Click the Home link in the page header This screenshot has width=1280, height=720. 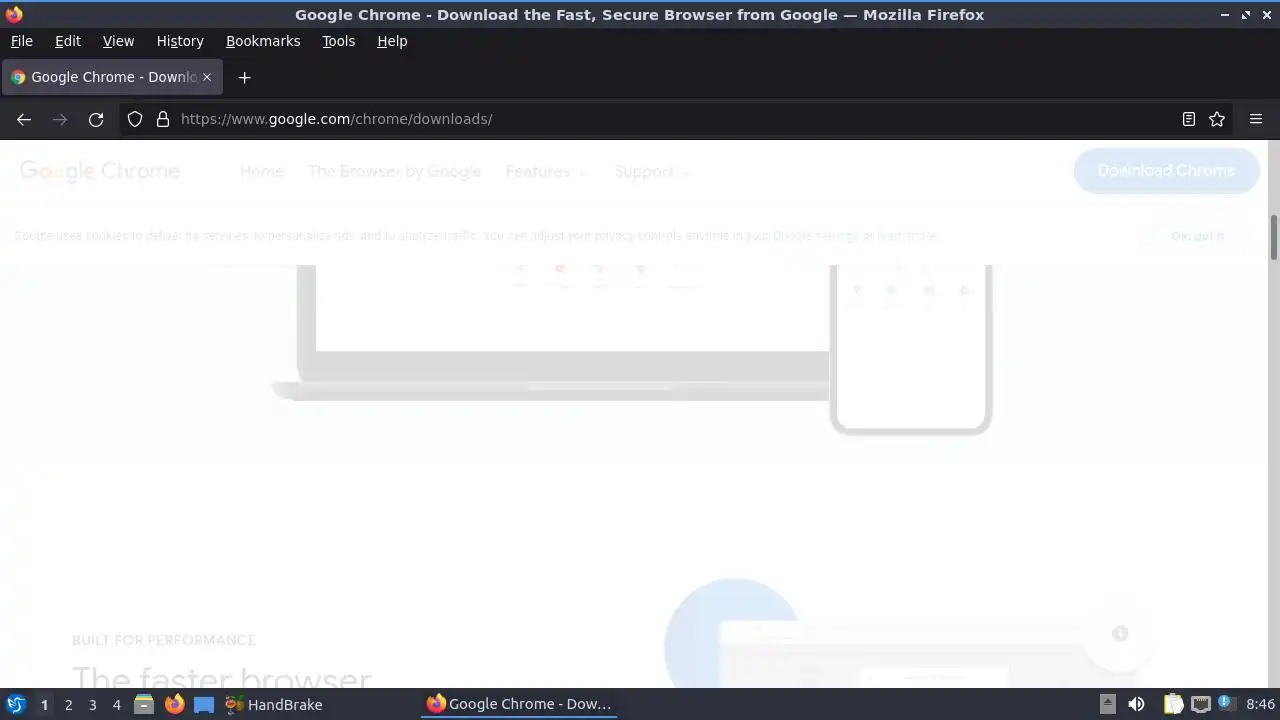[262, 172]
